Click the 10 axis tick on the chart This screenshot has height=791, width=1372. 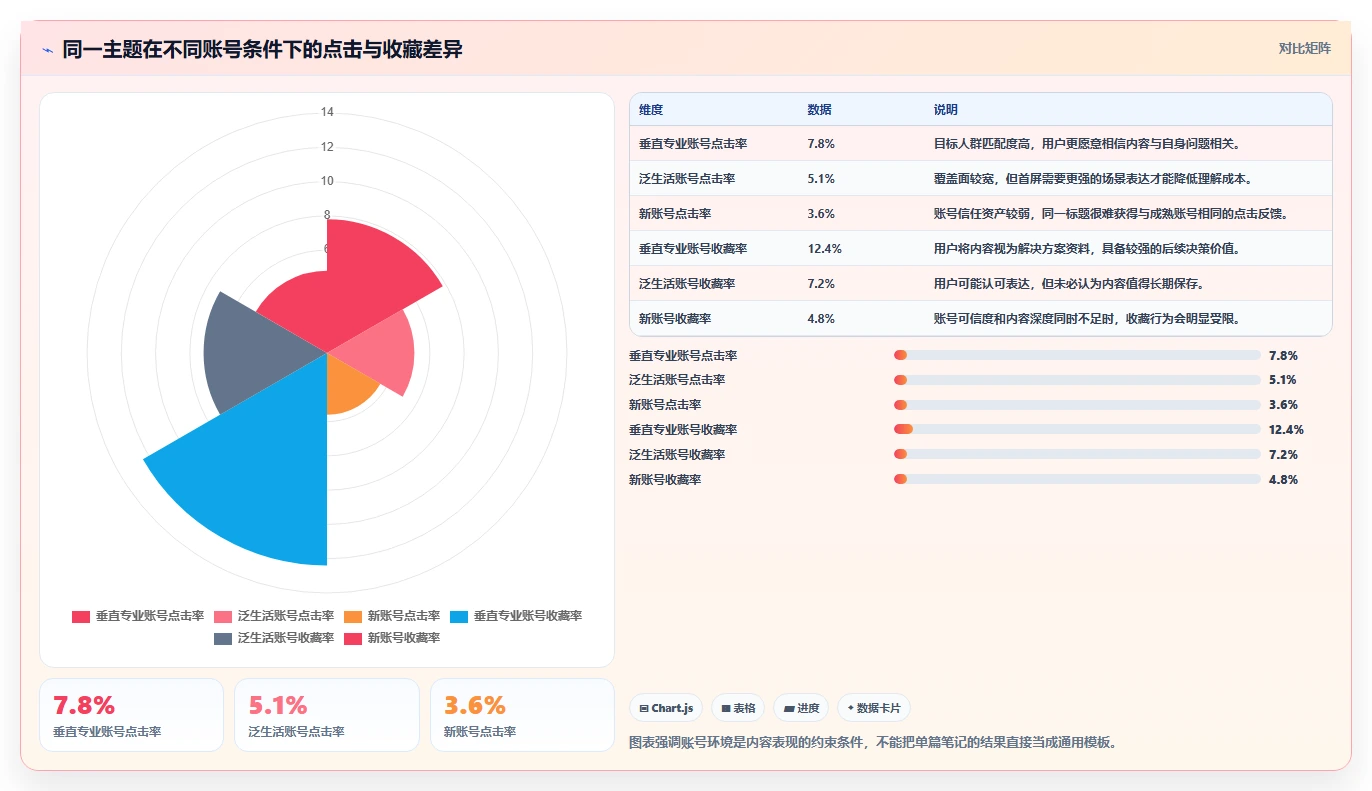coord(327,181)
